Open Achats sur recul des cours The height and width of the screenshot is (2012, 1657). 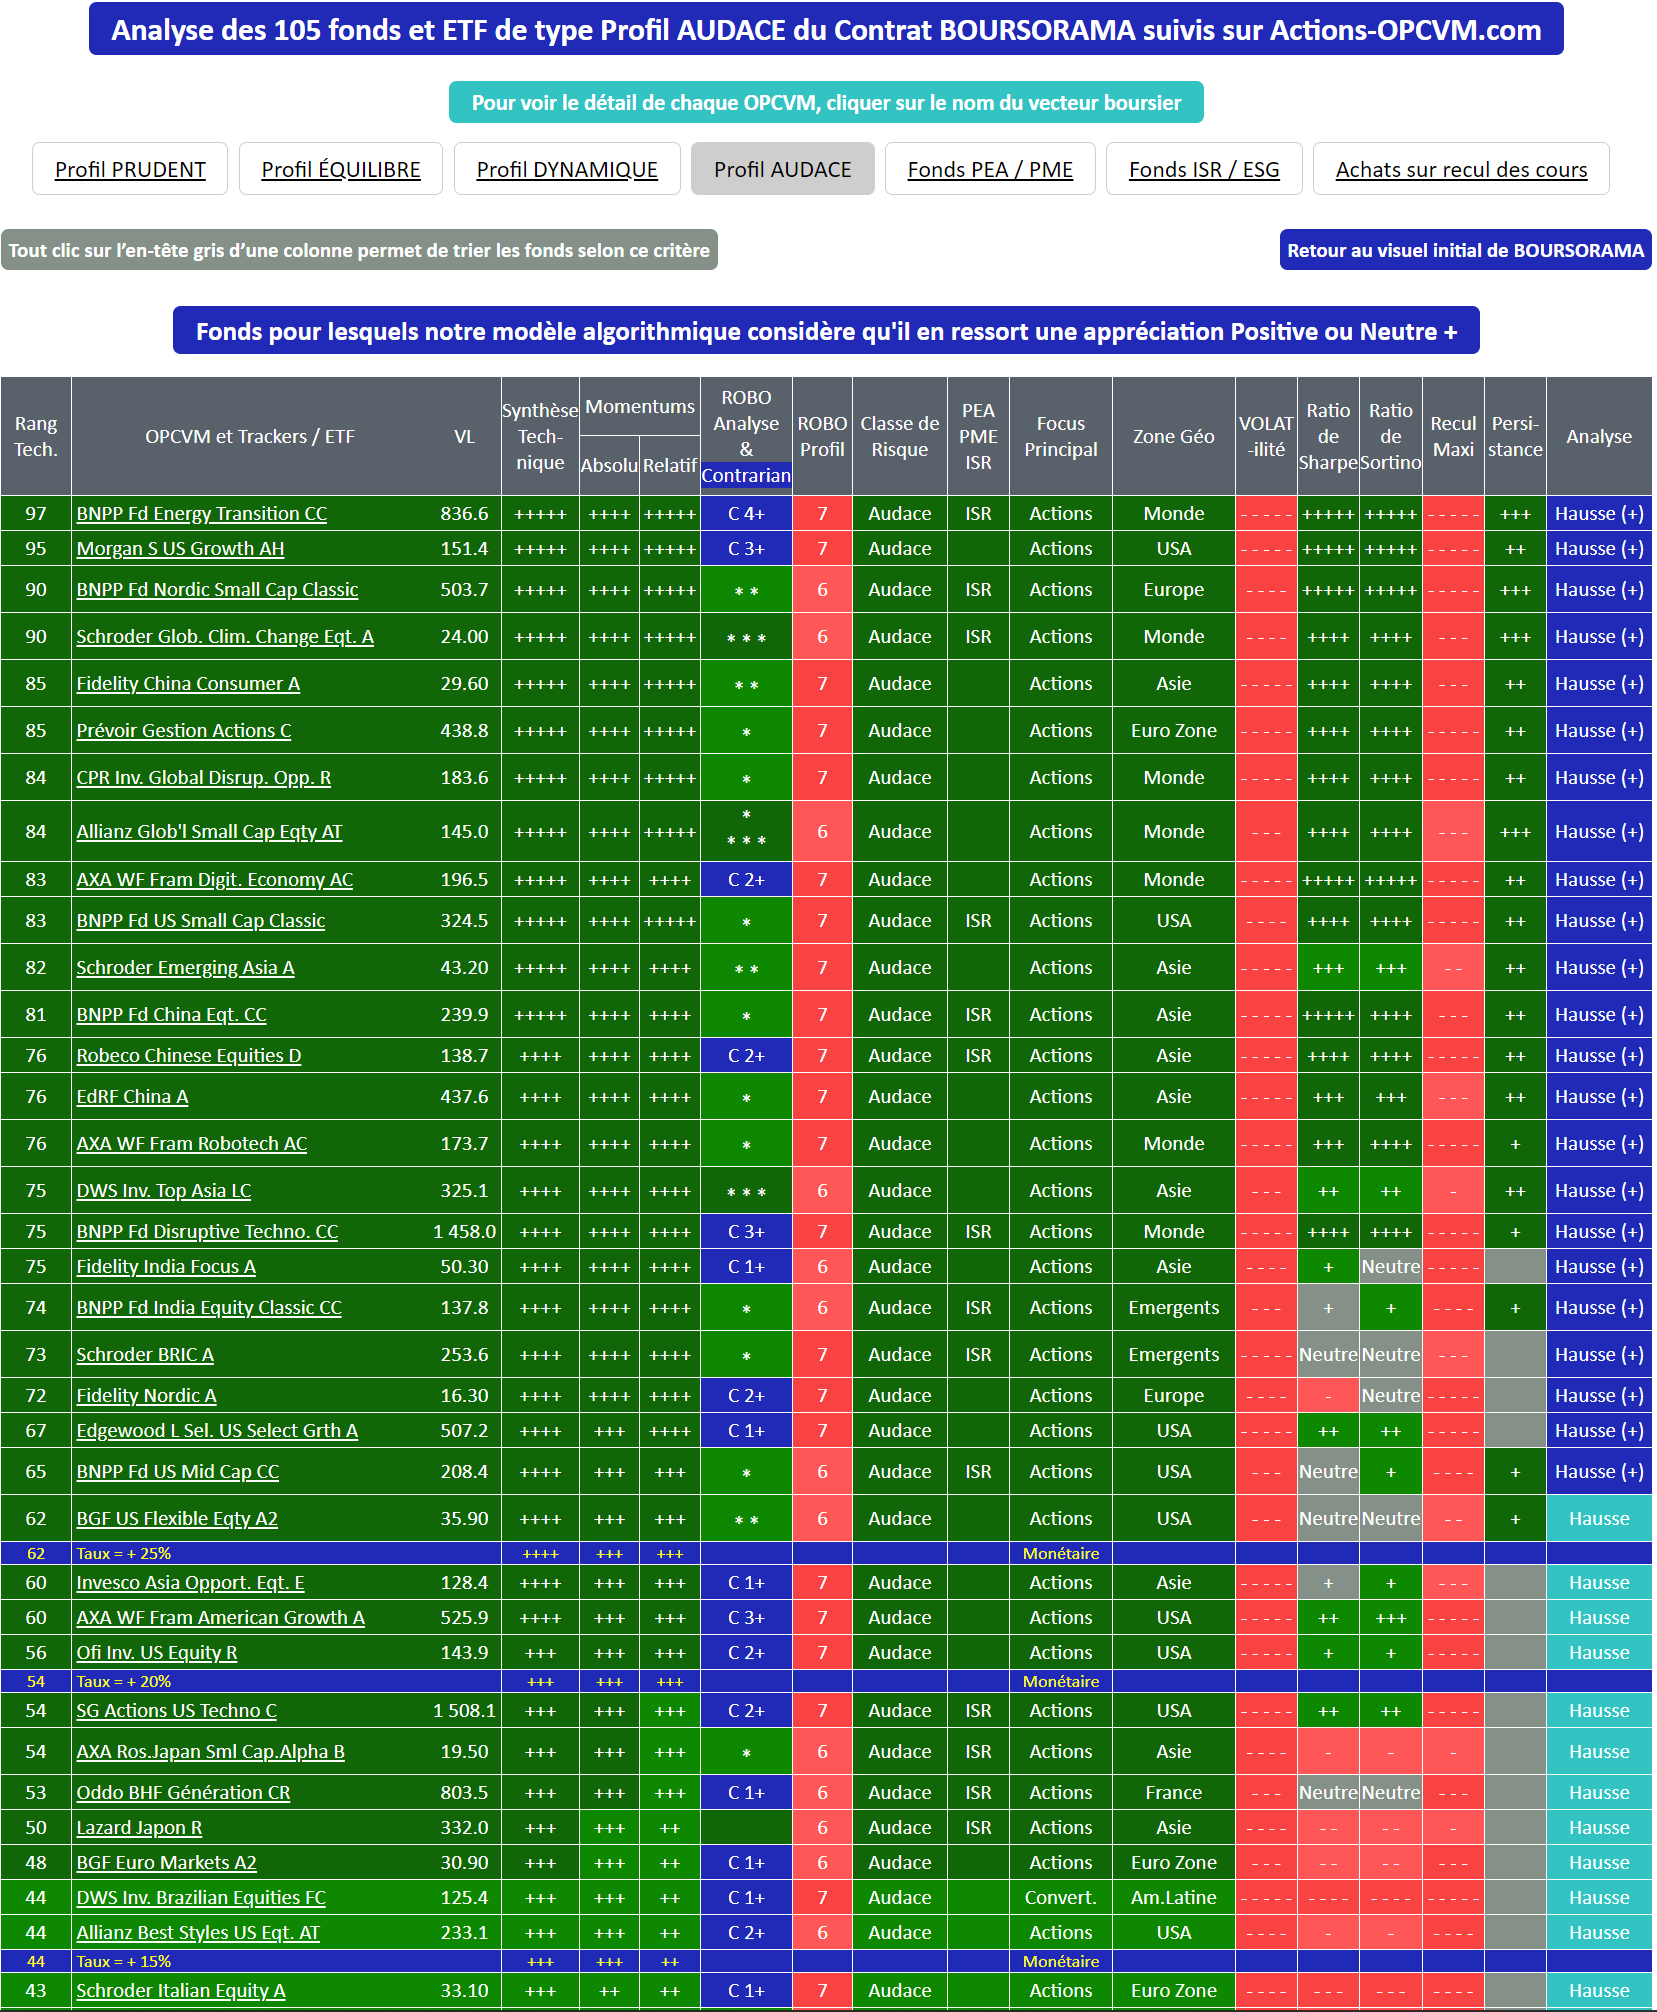tap(1461, 169)
